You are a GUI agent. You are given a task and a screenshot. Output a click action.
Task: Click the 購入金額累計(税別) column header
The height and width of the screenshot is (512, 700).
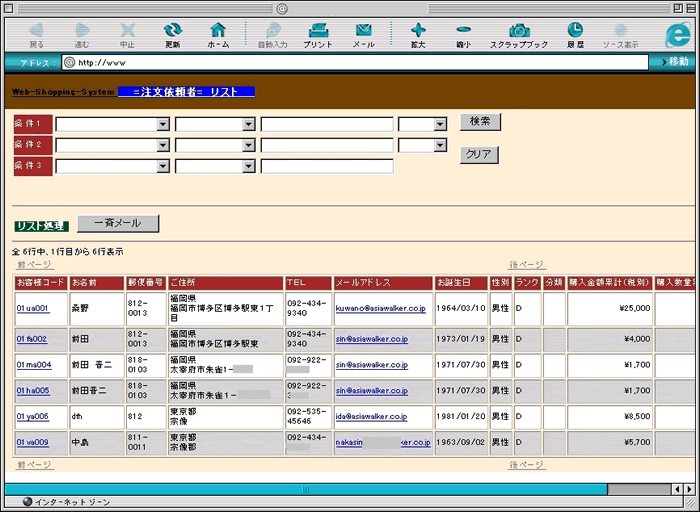tap(609, 283)
